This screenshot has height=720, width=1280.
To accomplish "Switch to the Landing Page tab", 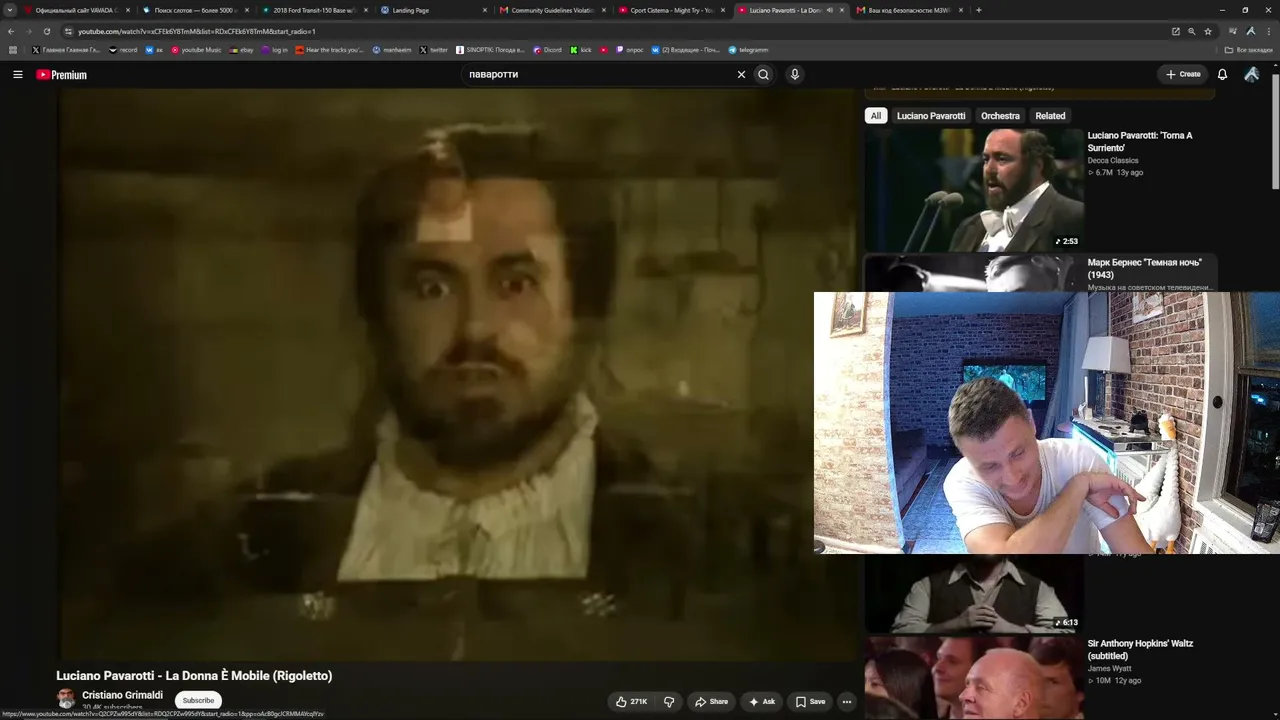I will [x=432, y=10].
